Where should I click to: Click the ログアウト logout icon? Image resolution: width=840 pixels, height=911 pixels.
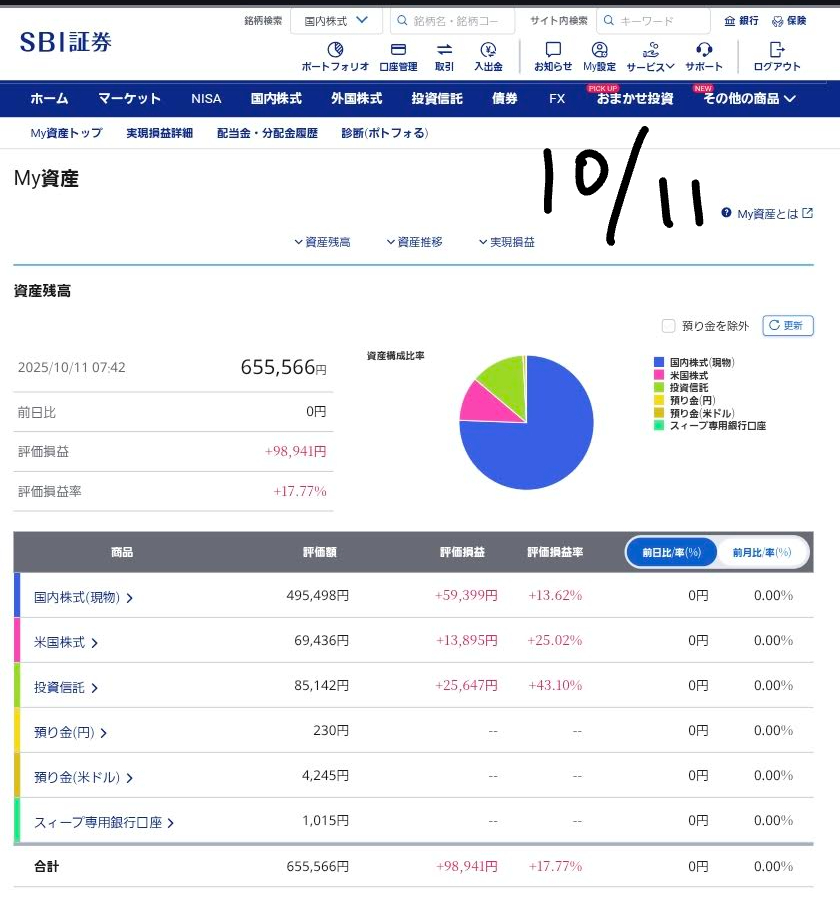(776, 51)
